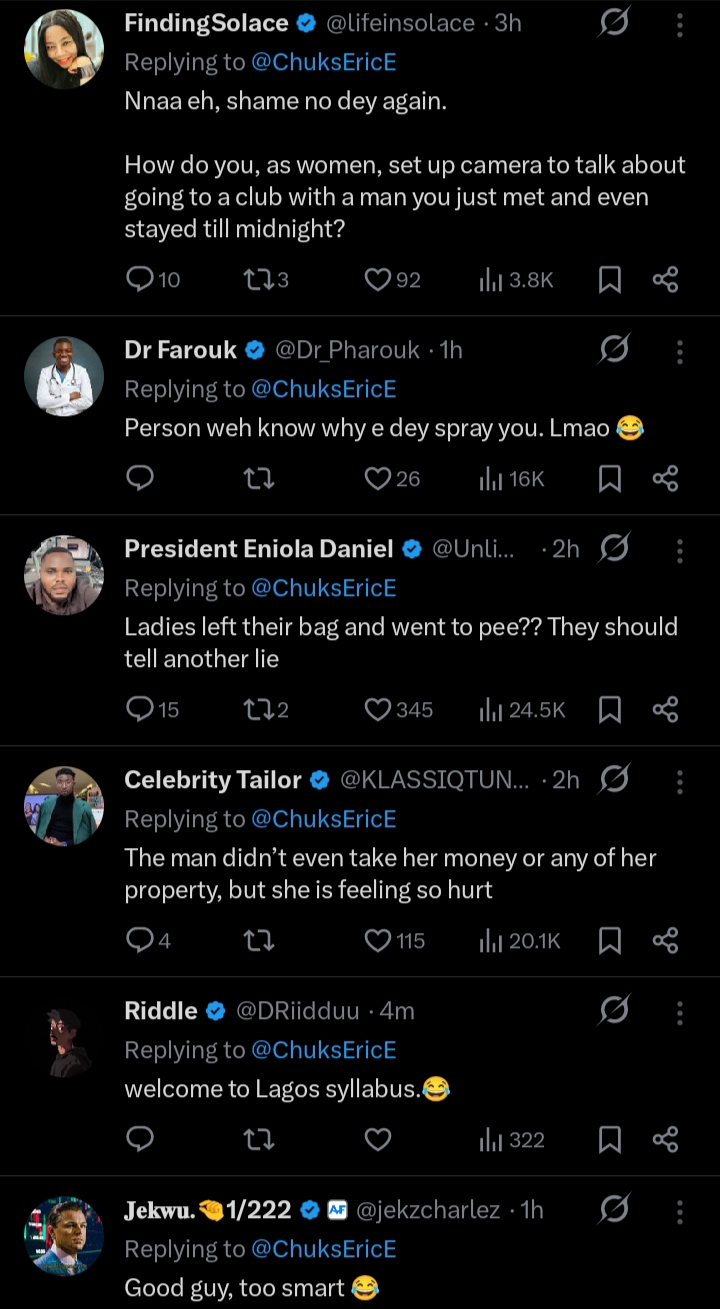
Task: Like Dr Farouk's reply
Action: coord(378,479)
